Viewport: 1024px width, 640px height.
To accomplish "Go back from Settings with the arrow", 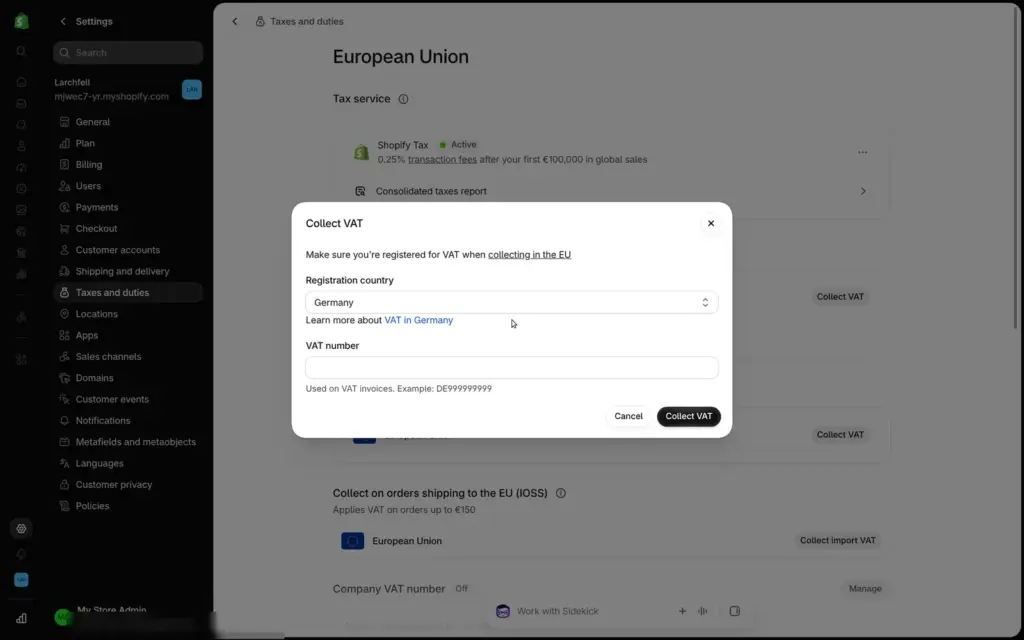I will coord(63,22).
